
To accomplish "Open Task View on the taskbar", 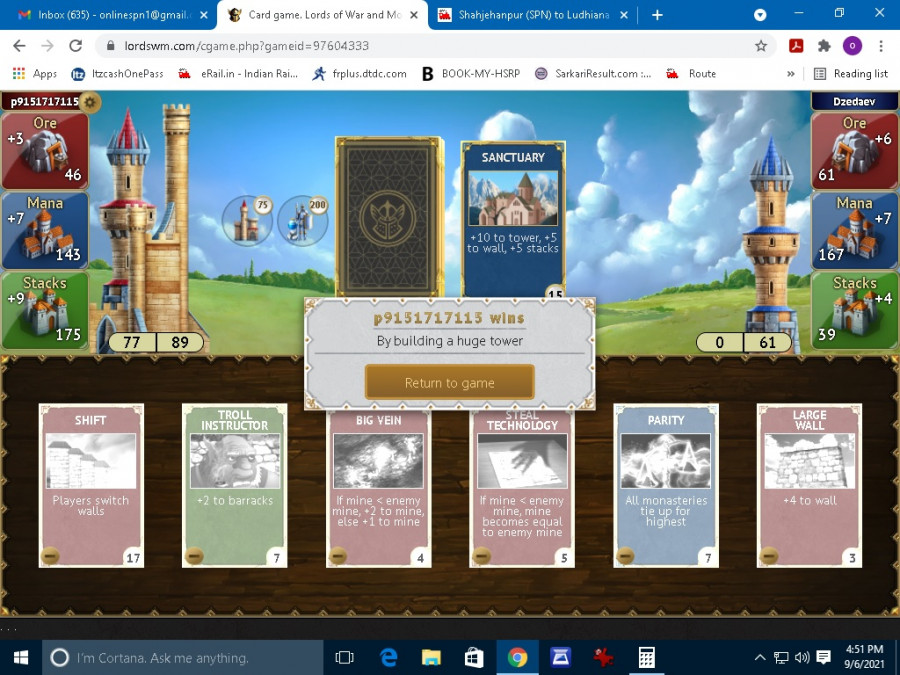I will (344, 658).
